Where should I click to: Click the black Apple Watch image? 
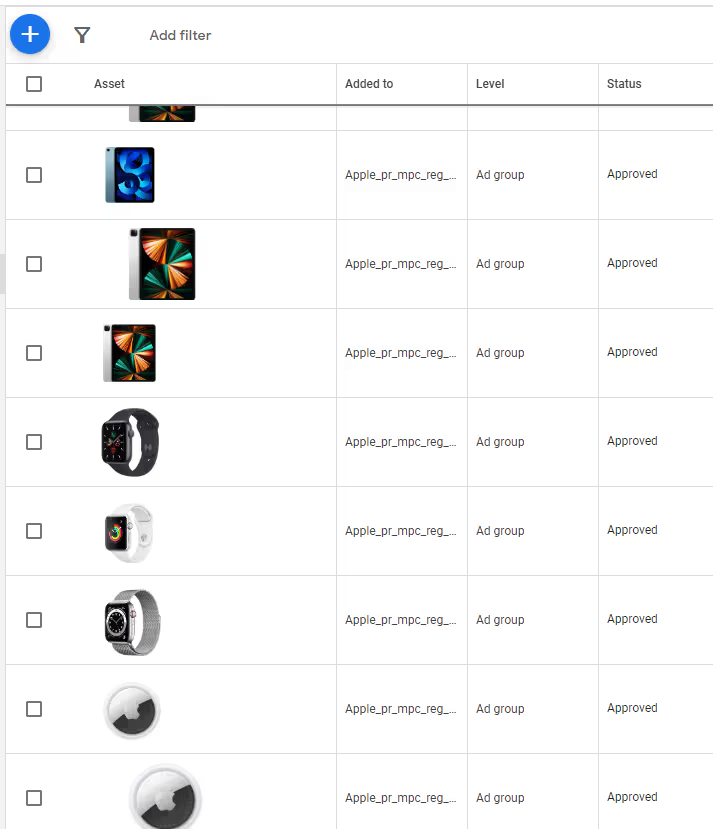coord(130,442)
